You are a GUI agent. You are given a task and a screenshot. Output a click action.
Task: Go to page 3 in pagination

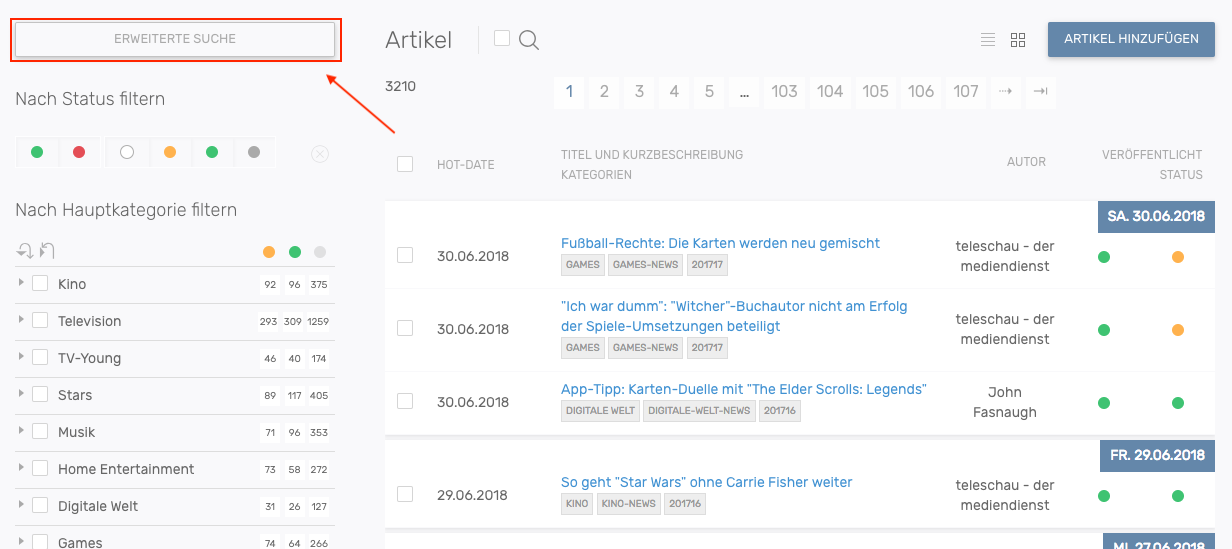[x=639, y=92]
